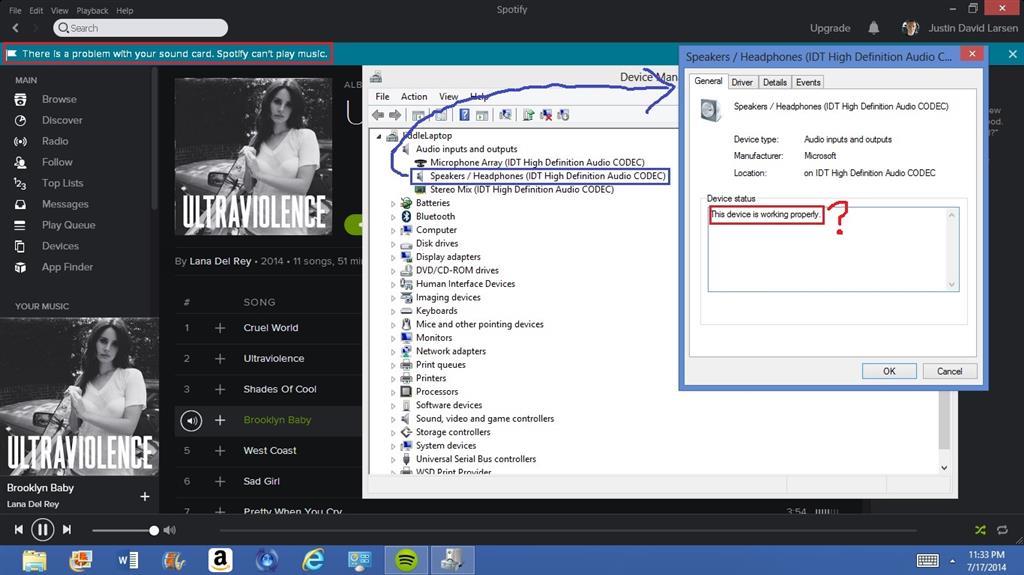1024x575 pixels.
Task: Open Device Manager Action menu
Action: click(x=414, y=97)
